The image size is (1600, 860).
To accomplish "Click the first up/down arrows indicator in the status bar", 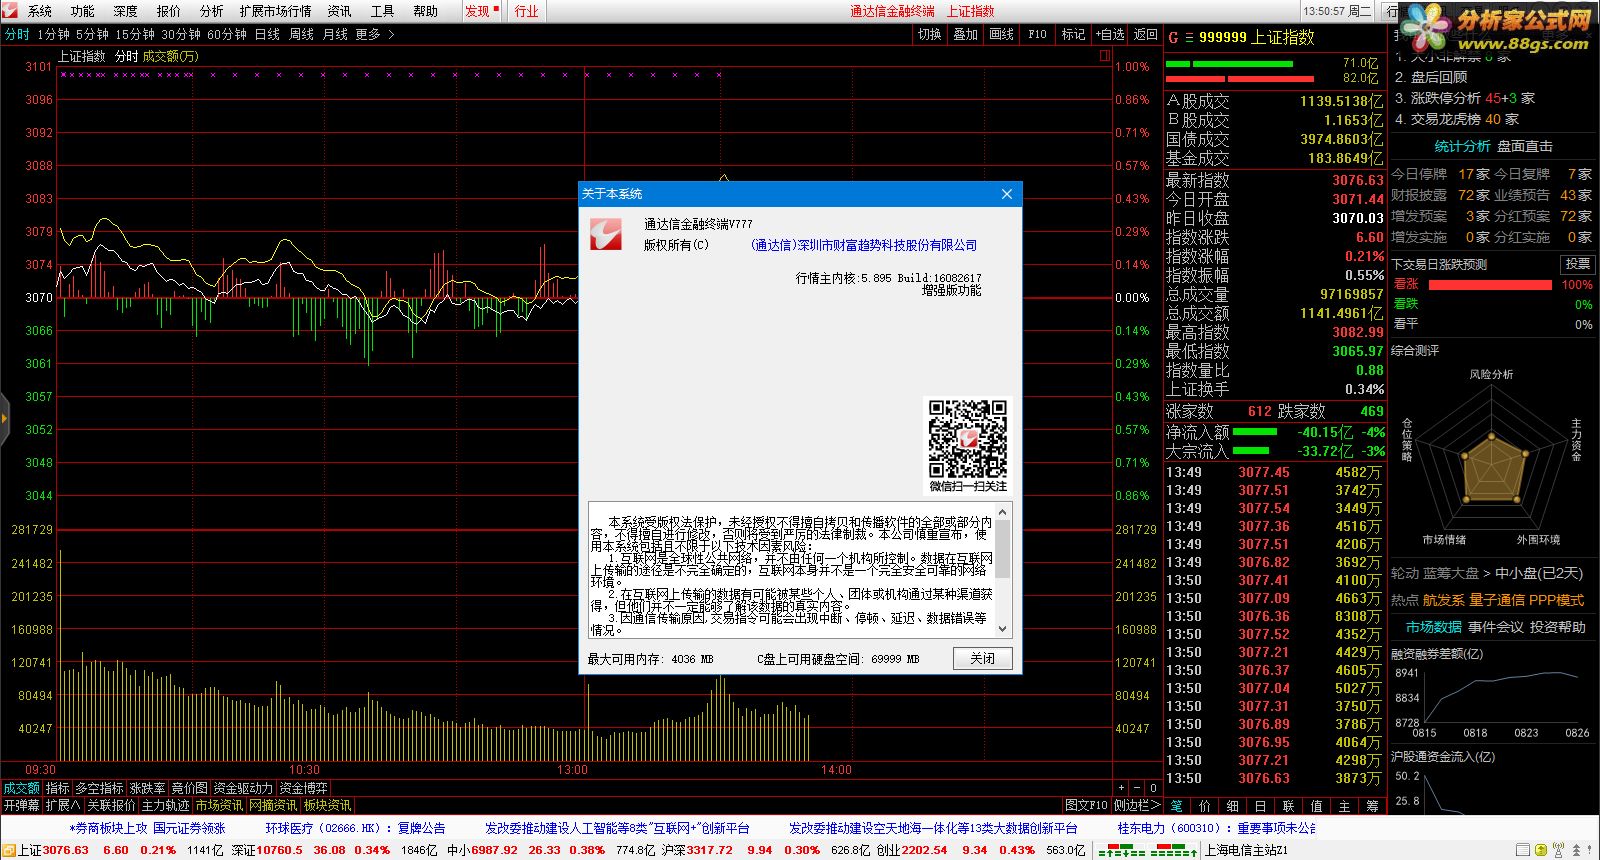I will click(1123, 850).
